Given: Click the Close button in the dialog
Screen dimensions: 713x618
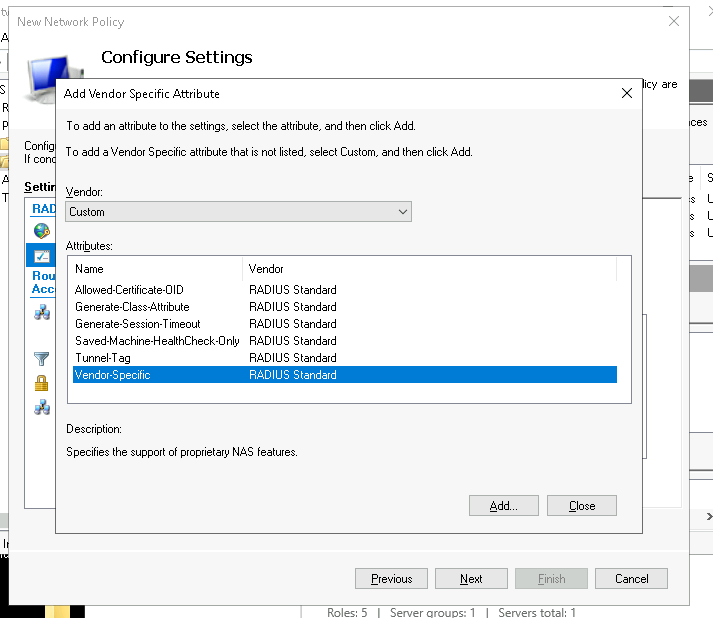Looking at the screenshot, I should (x=581, y=506).
